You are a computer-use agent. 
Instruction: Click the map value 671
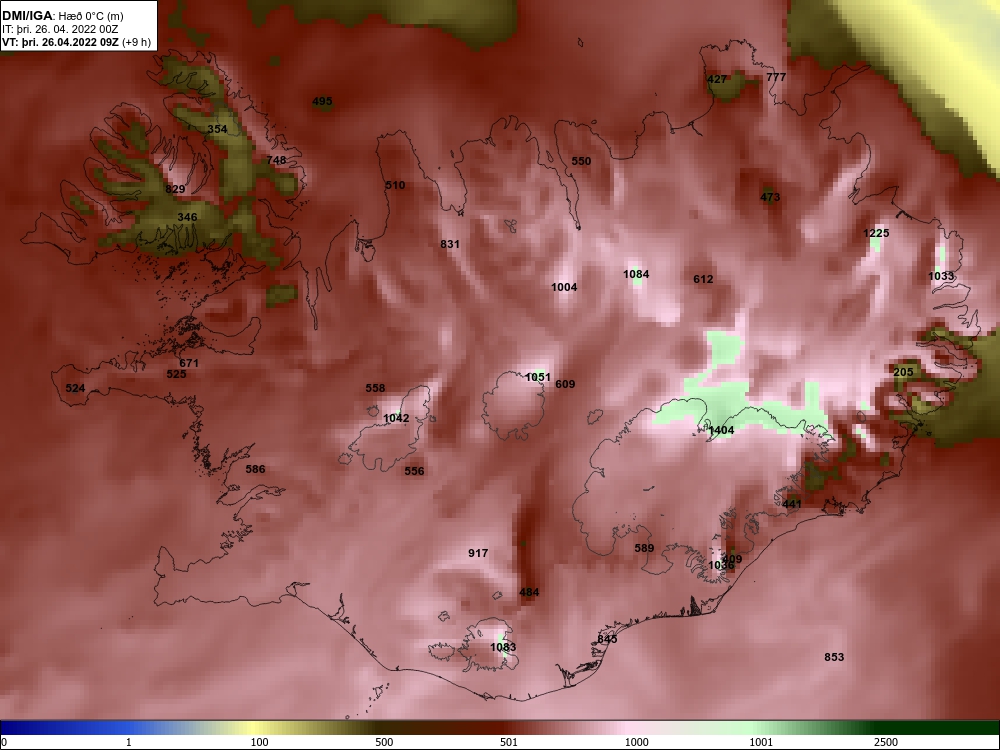[x=189, y=363]
